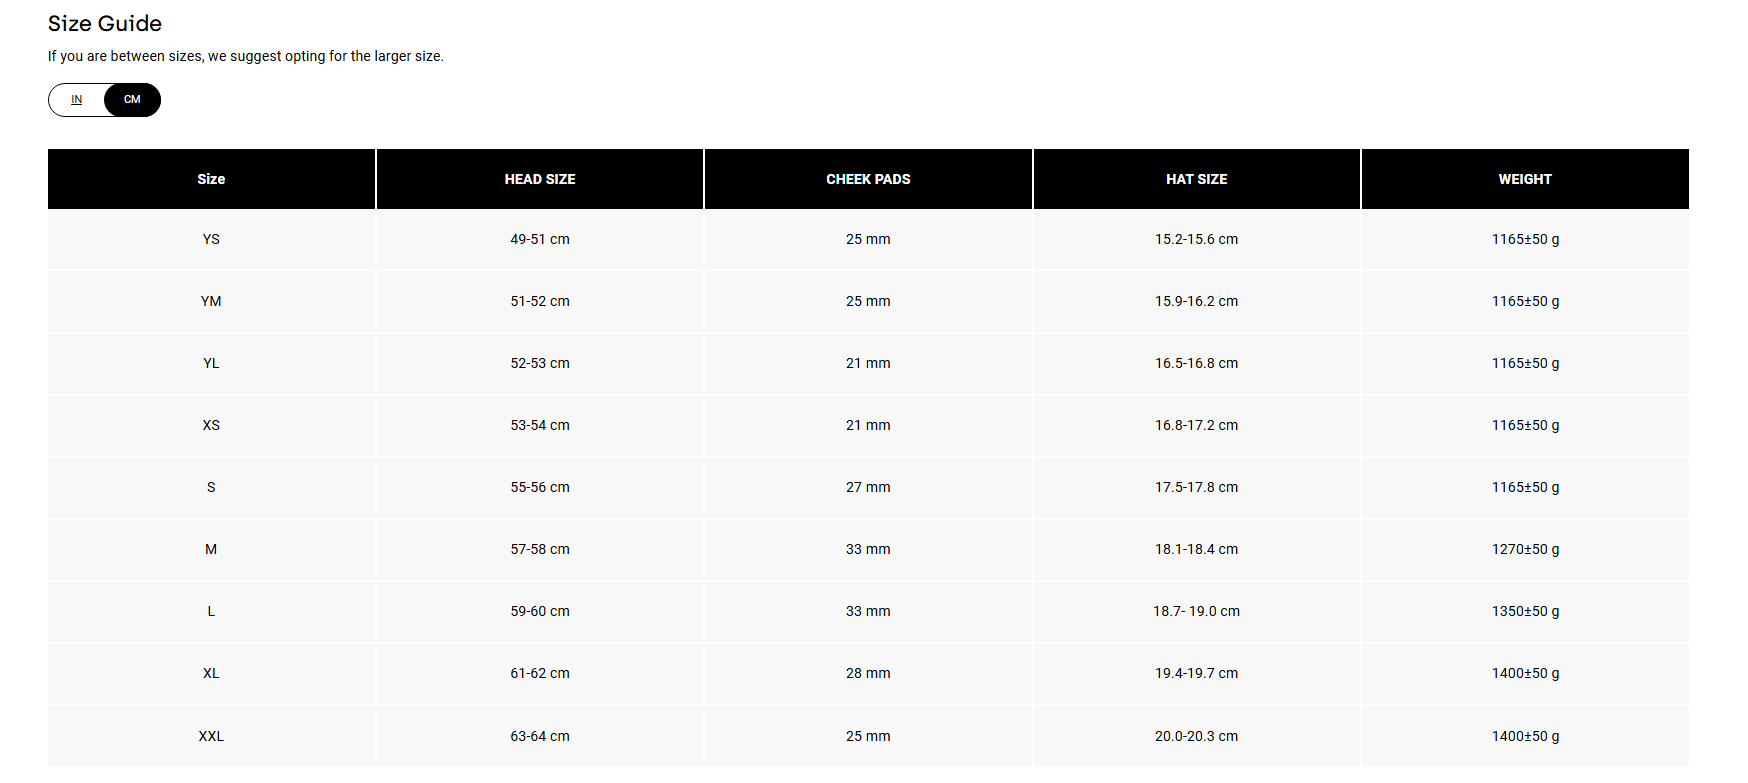Click the CHEEK PADS column header
The height and width of the screenshot is (783, 1748).
868,179
